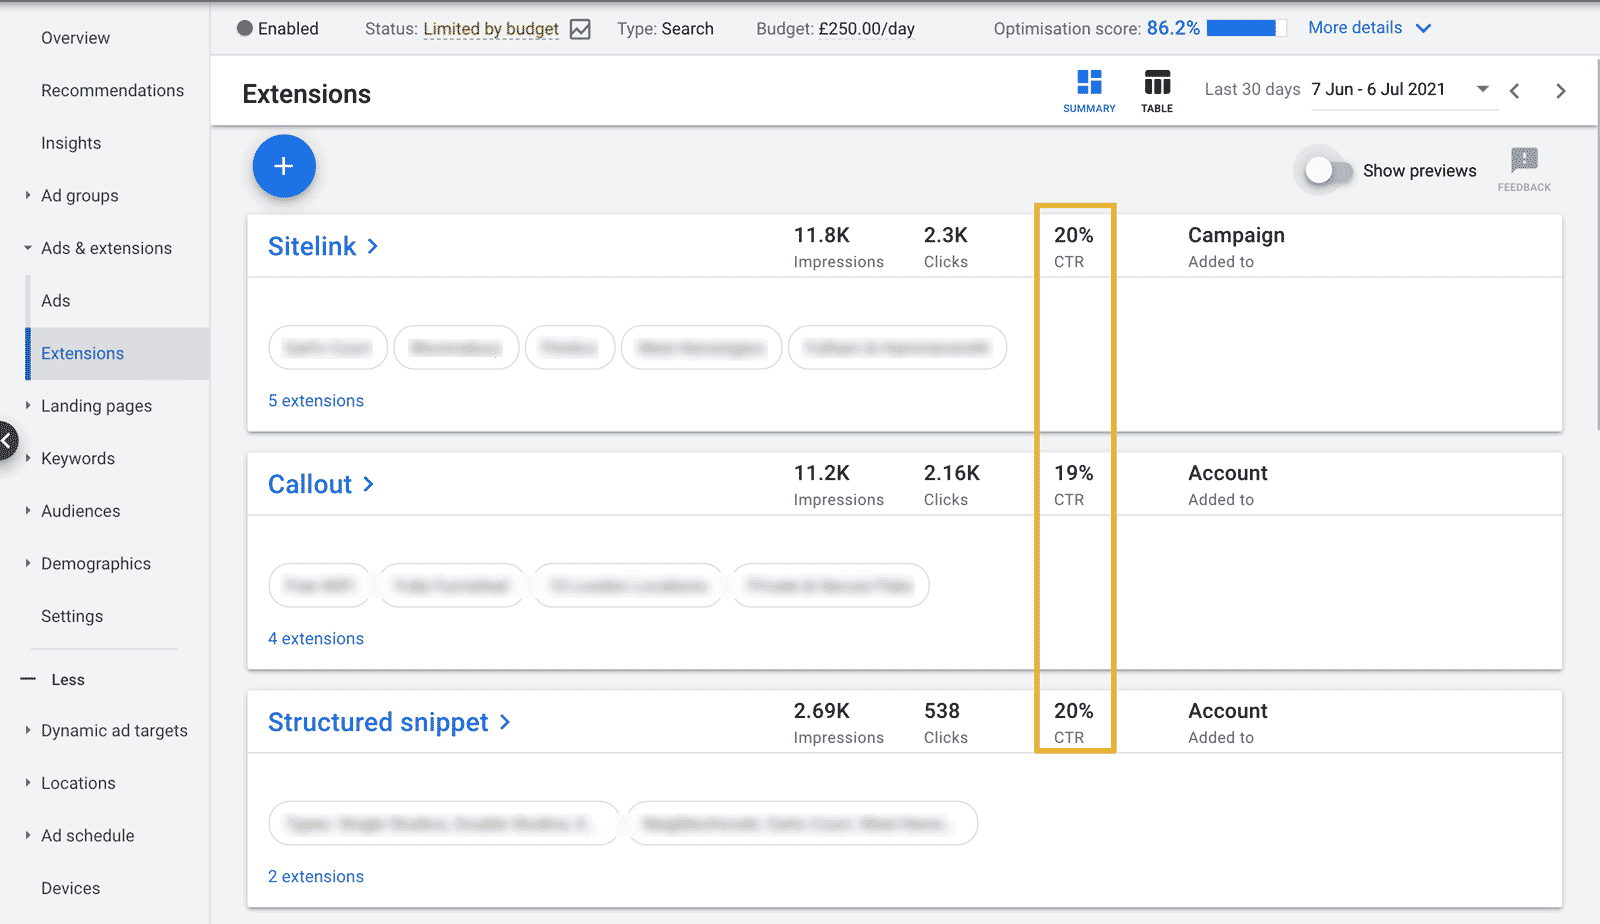This screenshot has height=924, width=1600.
Task: Click the Structured snippet arrow
Action: (x=505, y=722)
